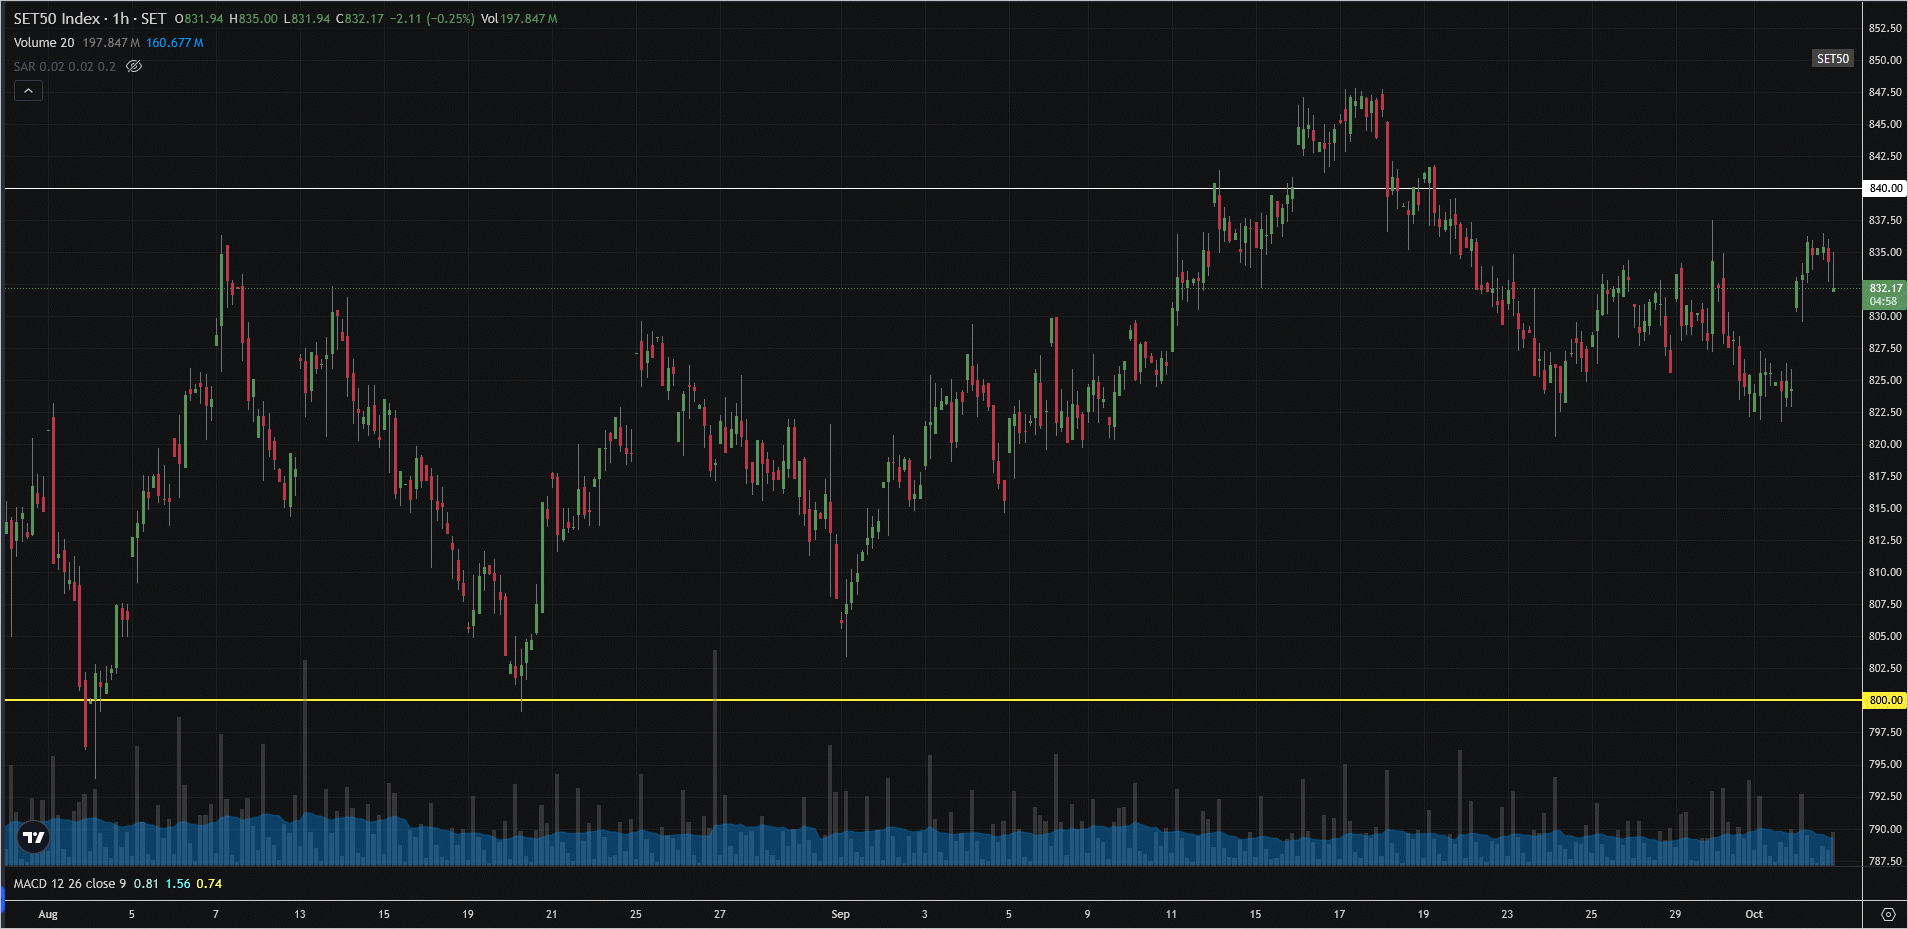Viewport: 1908px width, 929px height.
Task: Click the Oct label on time axis
Action: [x=1753, y=914]
